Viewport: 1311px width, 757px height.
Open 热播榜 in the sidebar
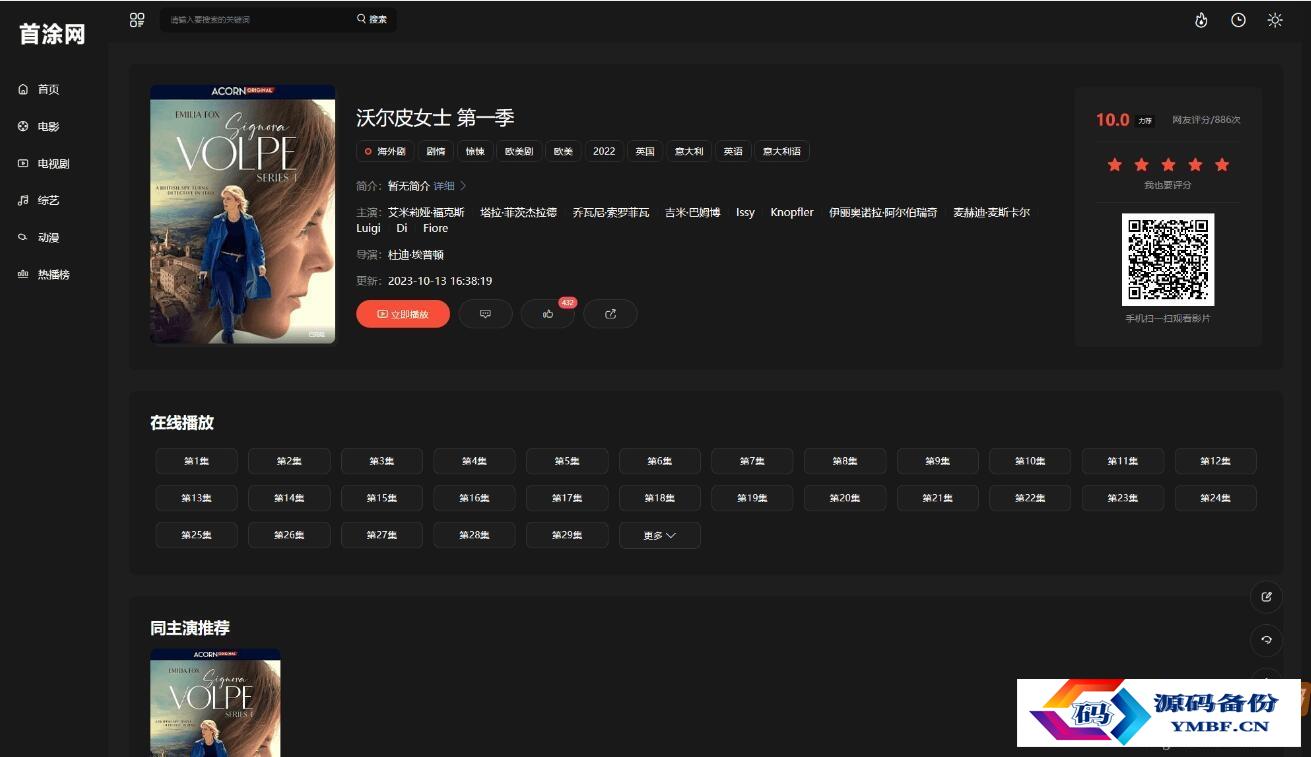click(x=54, y=275)
